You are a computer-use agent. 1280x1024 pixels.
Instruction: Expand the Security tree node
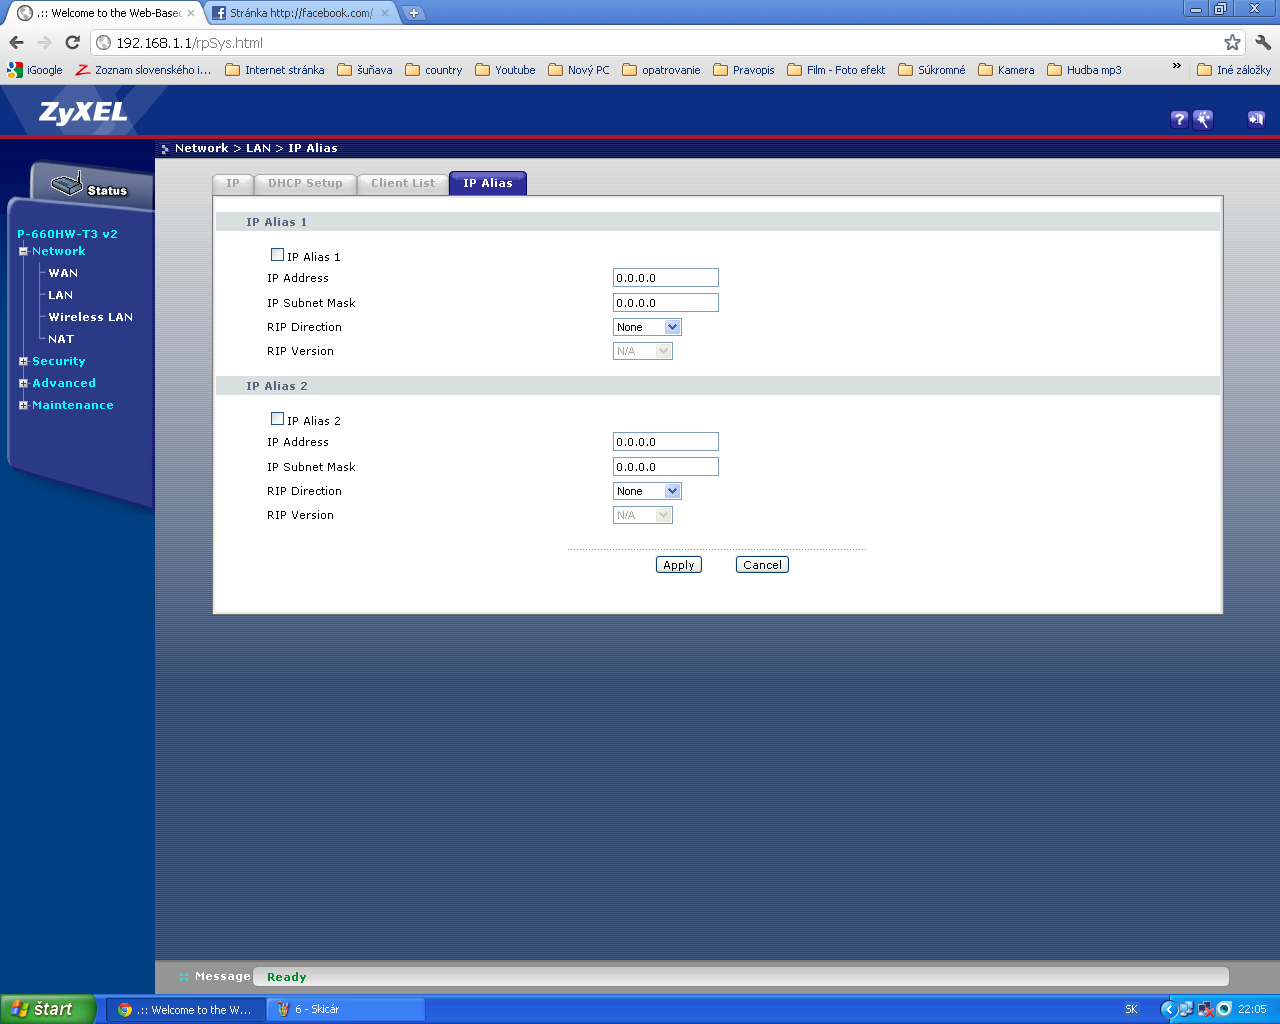pyautogui.click(x=23, y=361)
